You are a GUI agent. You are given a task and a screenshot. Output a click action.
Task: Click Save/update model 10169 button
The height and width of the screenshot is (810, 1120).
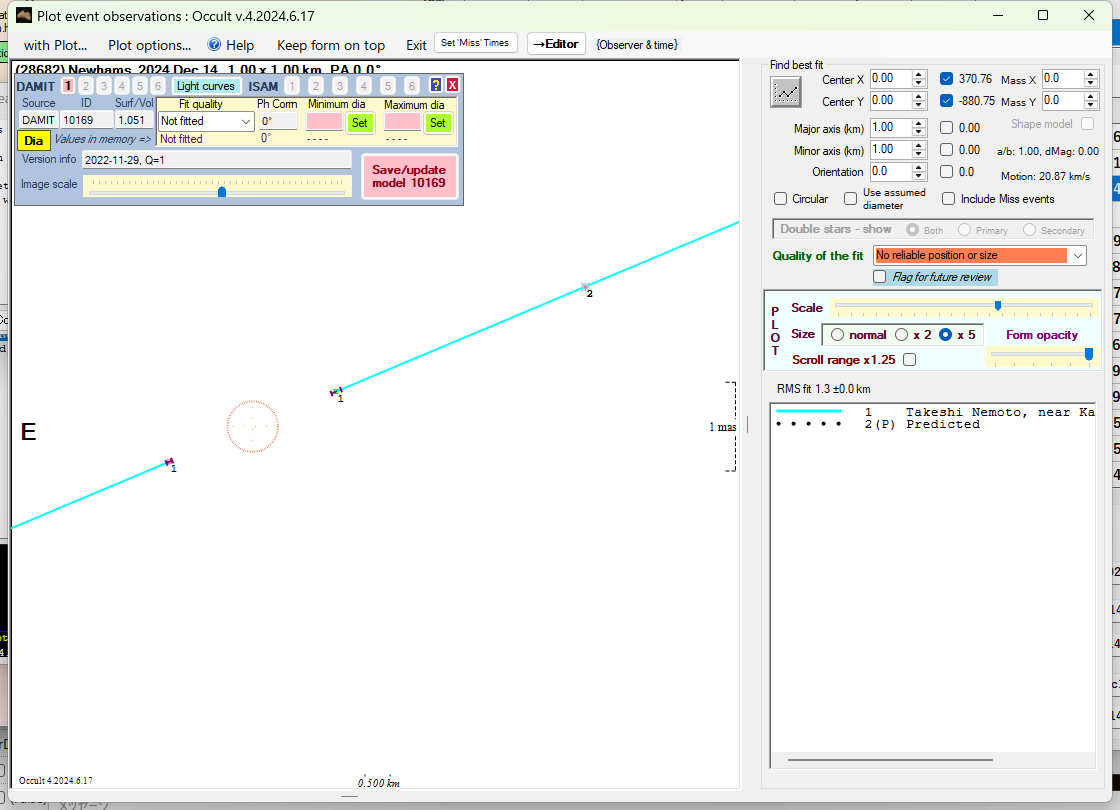coord(409,176)
